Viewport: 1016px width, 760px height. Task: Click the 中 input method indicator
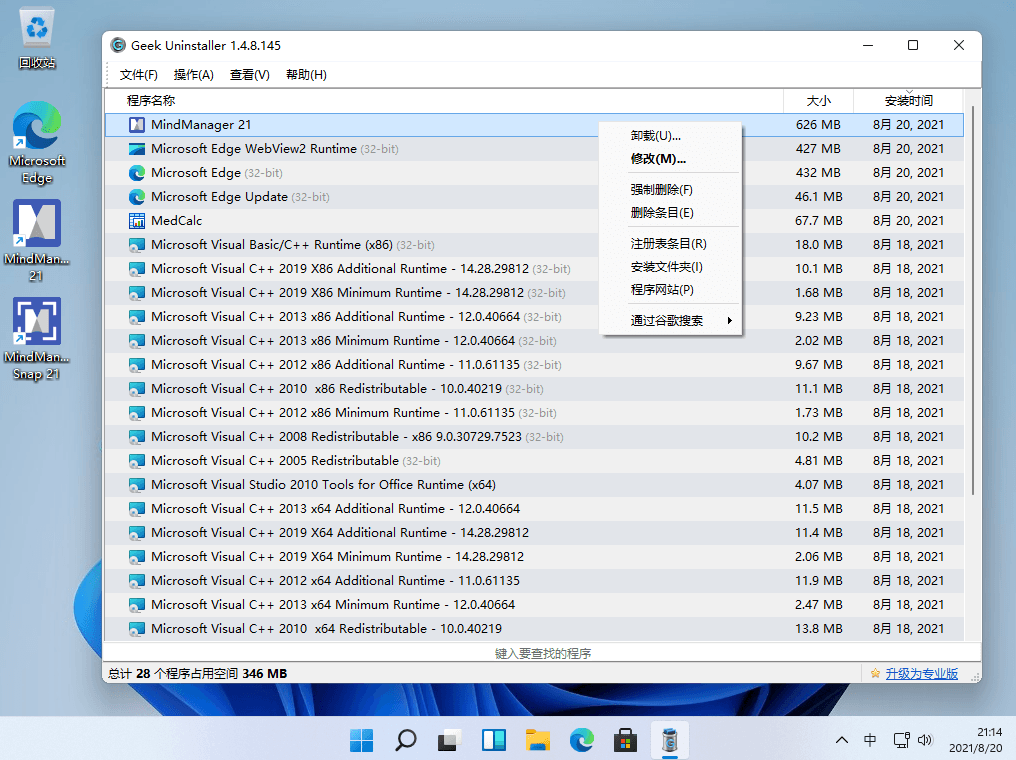pyautogui.click(x=870, y=740)
